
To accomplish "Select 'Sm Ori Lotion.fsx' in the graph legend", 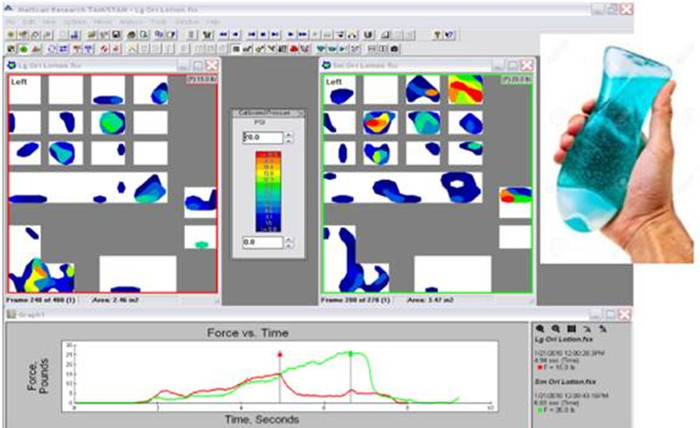I will pos(565,382).
